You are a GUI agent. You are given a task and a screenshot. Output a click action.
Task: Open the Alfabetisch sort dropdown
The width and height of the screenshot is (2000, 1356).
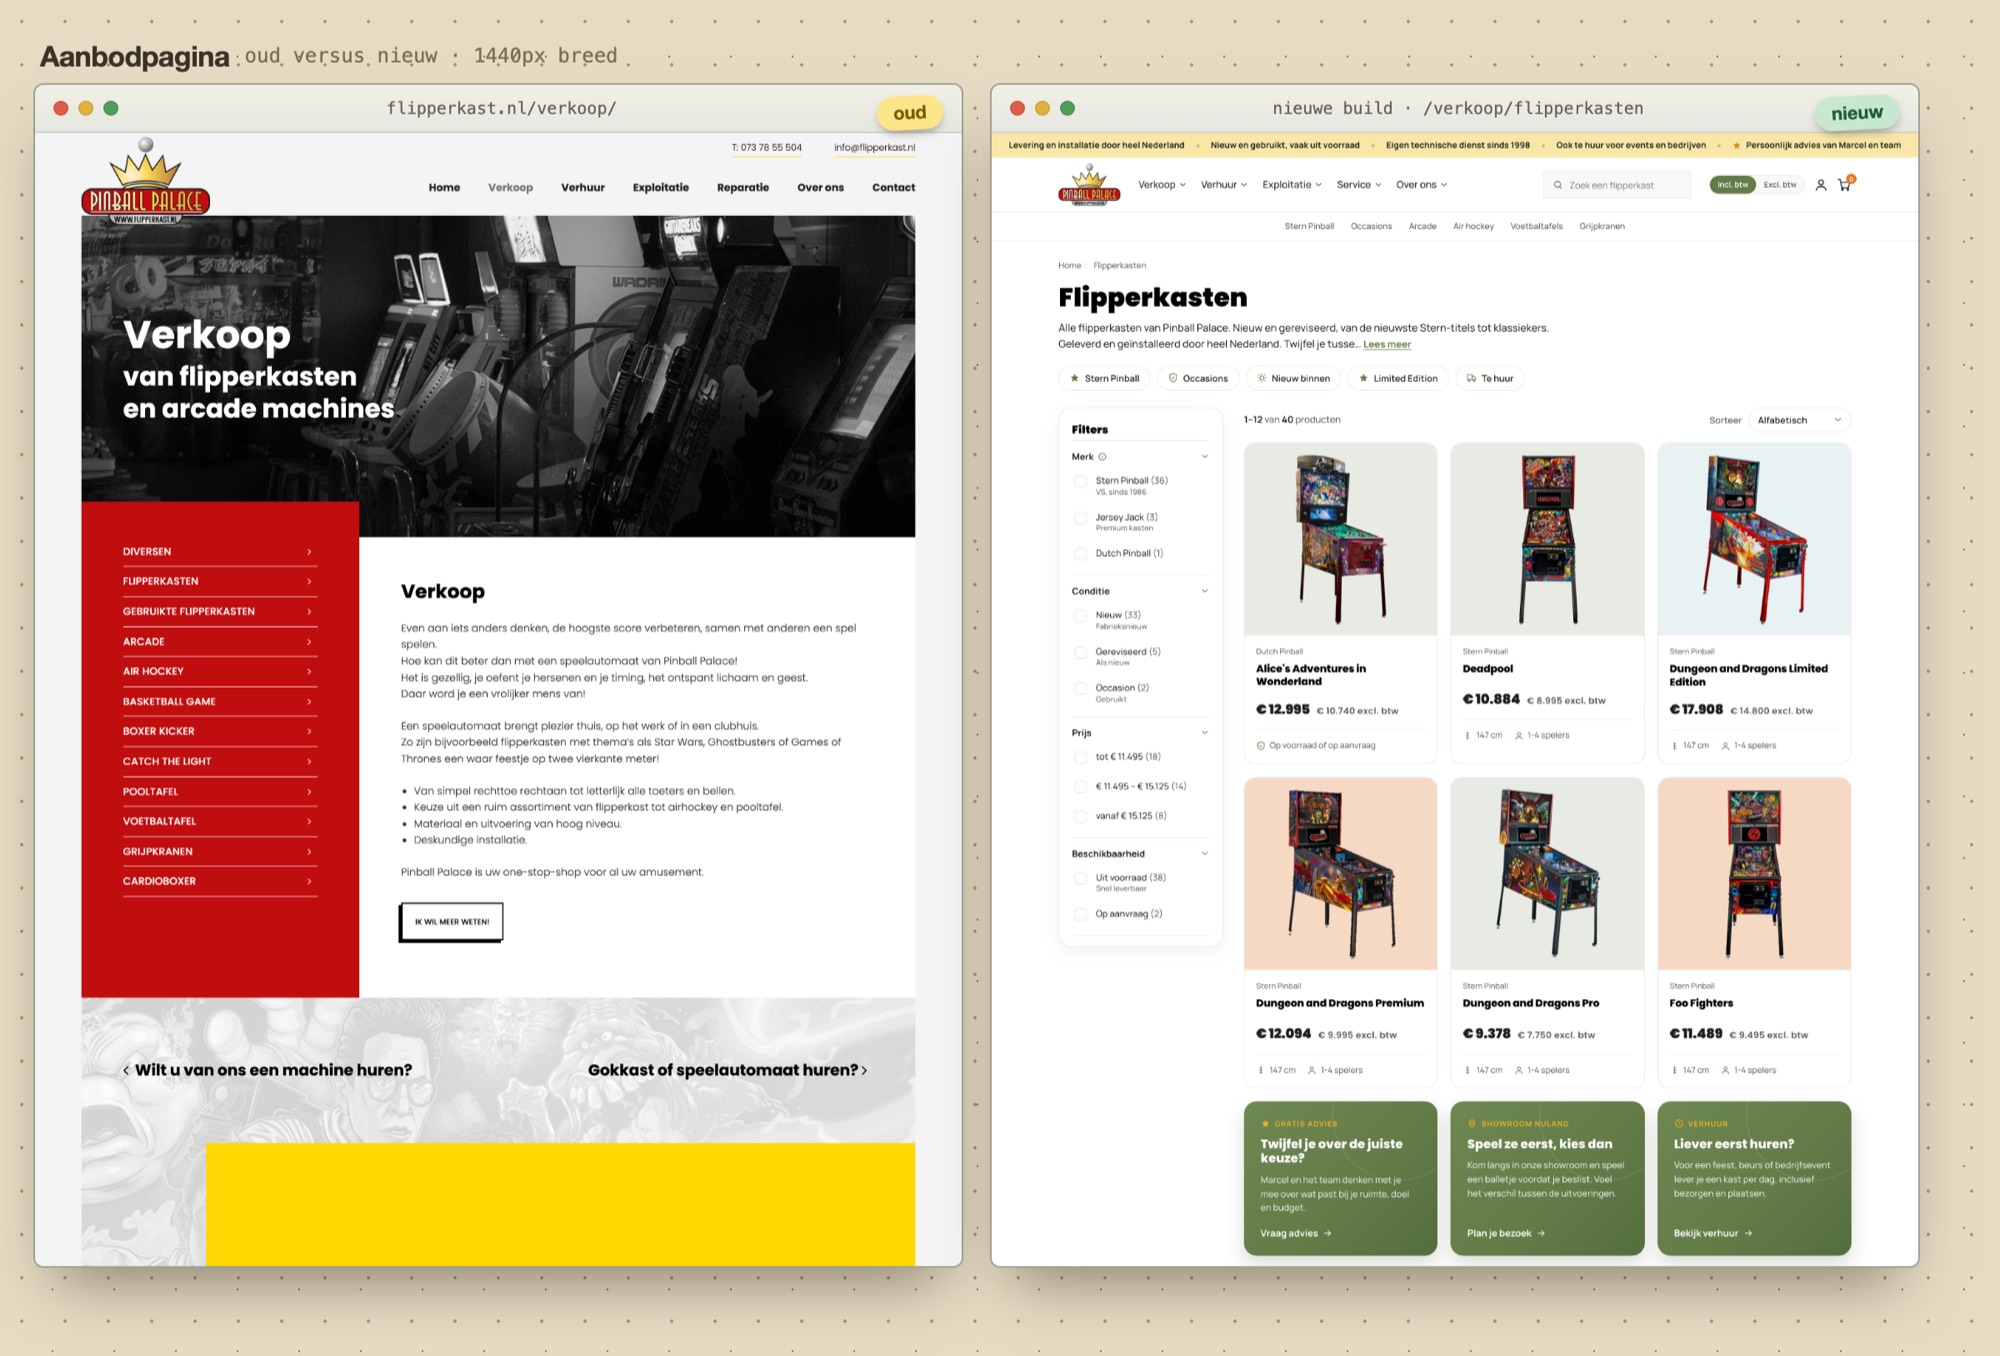[x=1799, y=420]
